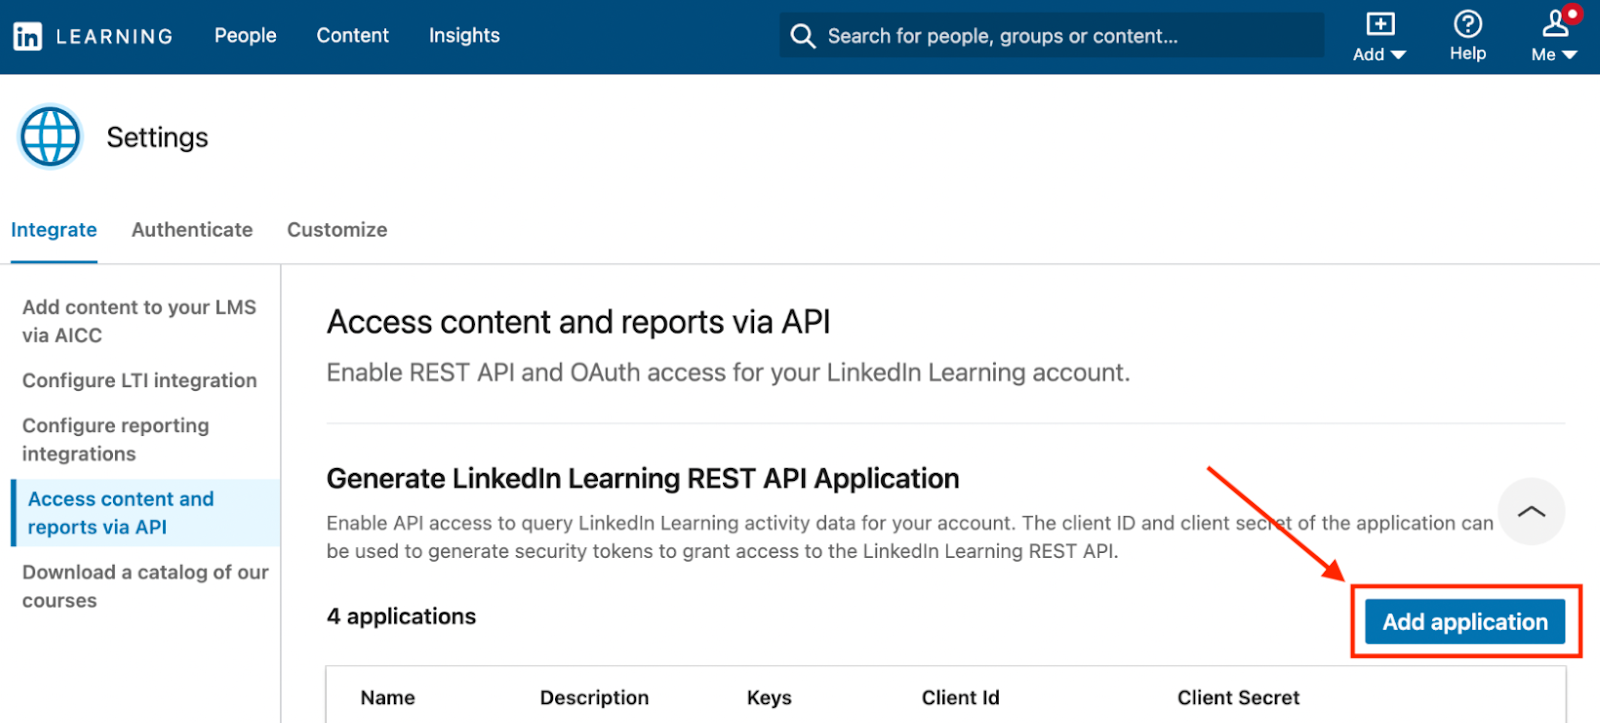This screenshot has width=1600, height=723.
Task: Click the Settings page title
Action: [157, 138]
